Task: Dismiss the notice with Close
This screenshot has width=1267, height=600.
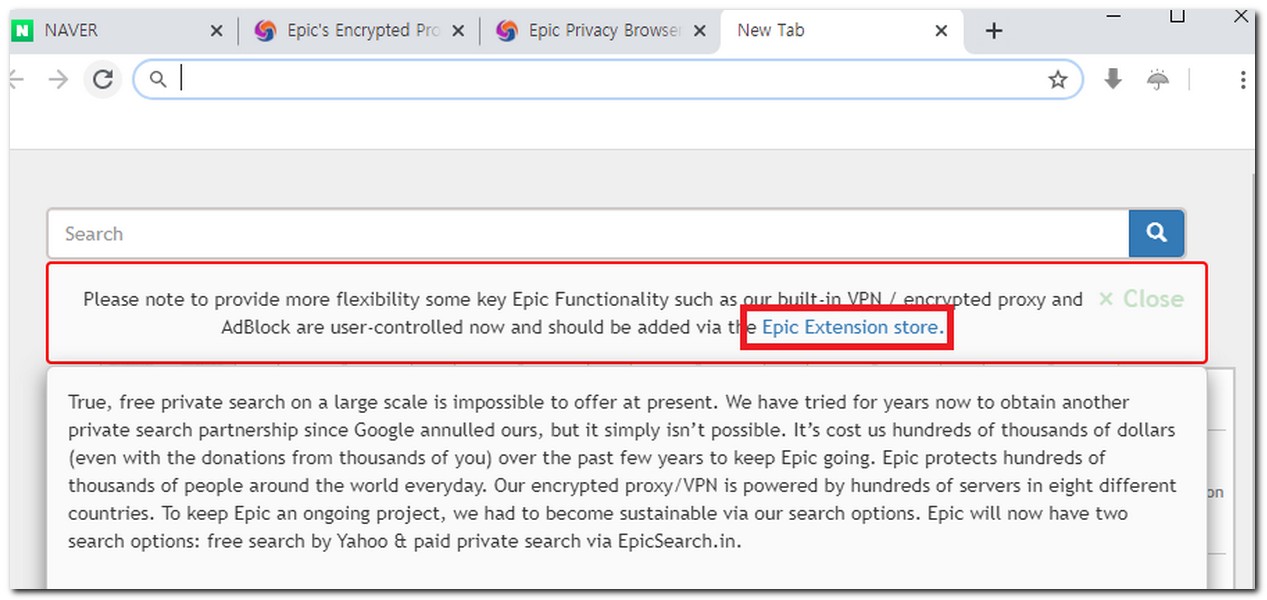Action: pyautogui.click(x=1141, y=299)
